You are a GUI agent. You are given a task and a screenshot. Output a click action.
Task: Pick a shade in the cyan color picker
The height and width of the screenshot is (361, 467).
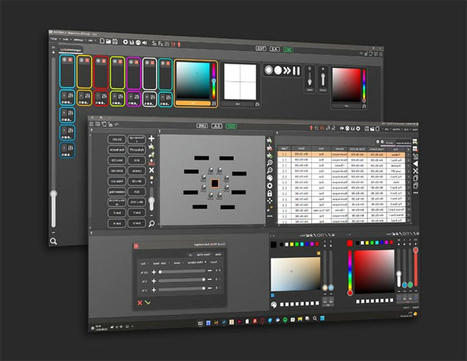click(193, 80)
